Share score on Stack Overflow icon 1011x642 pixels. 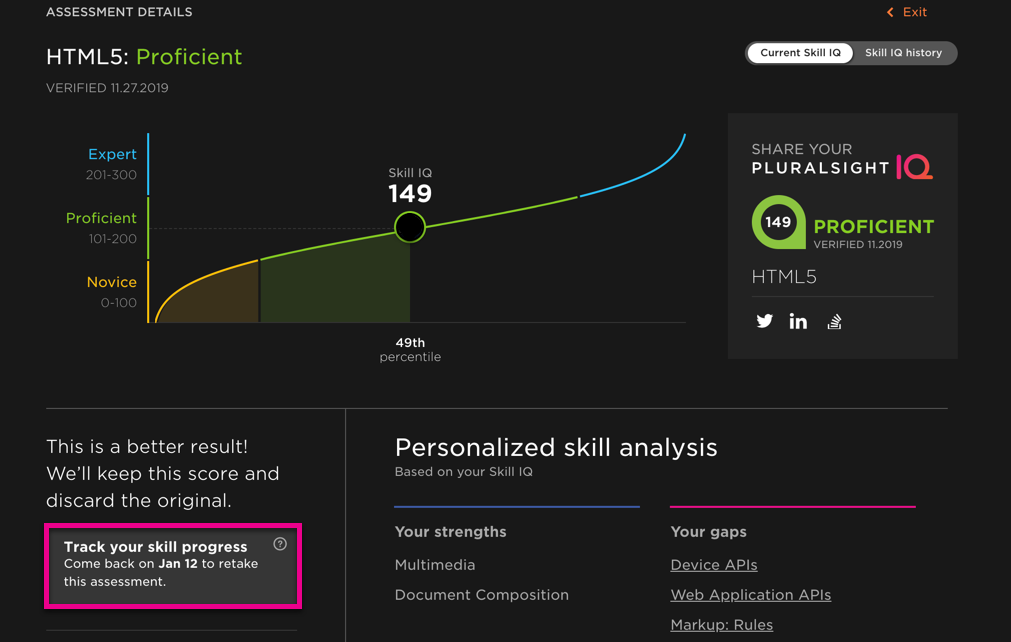point(834,321)
